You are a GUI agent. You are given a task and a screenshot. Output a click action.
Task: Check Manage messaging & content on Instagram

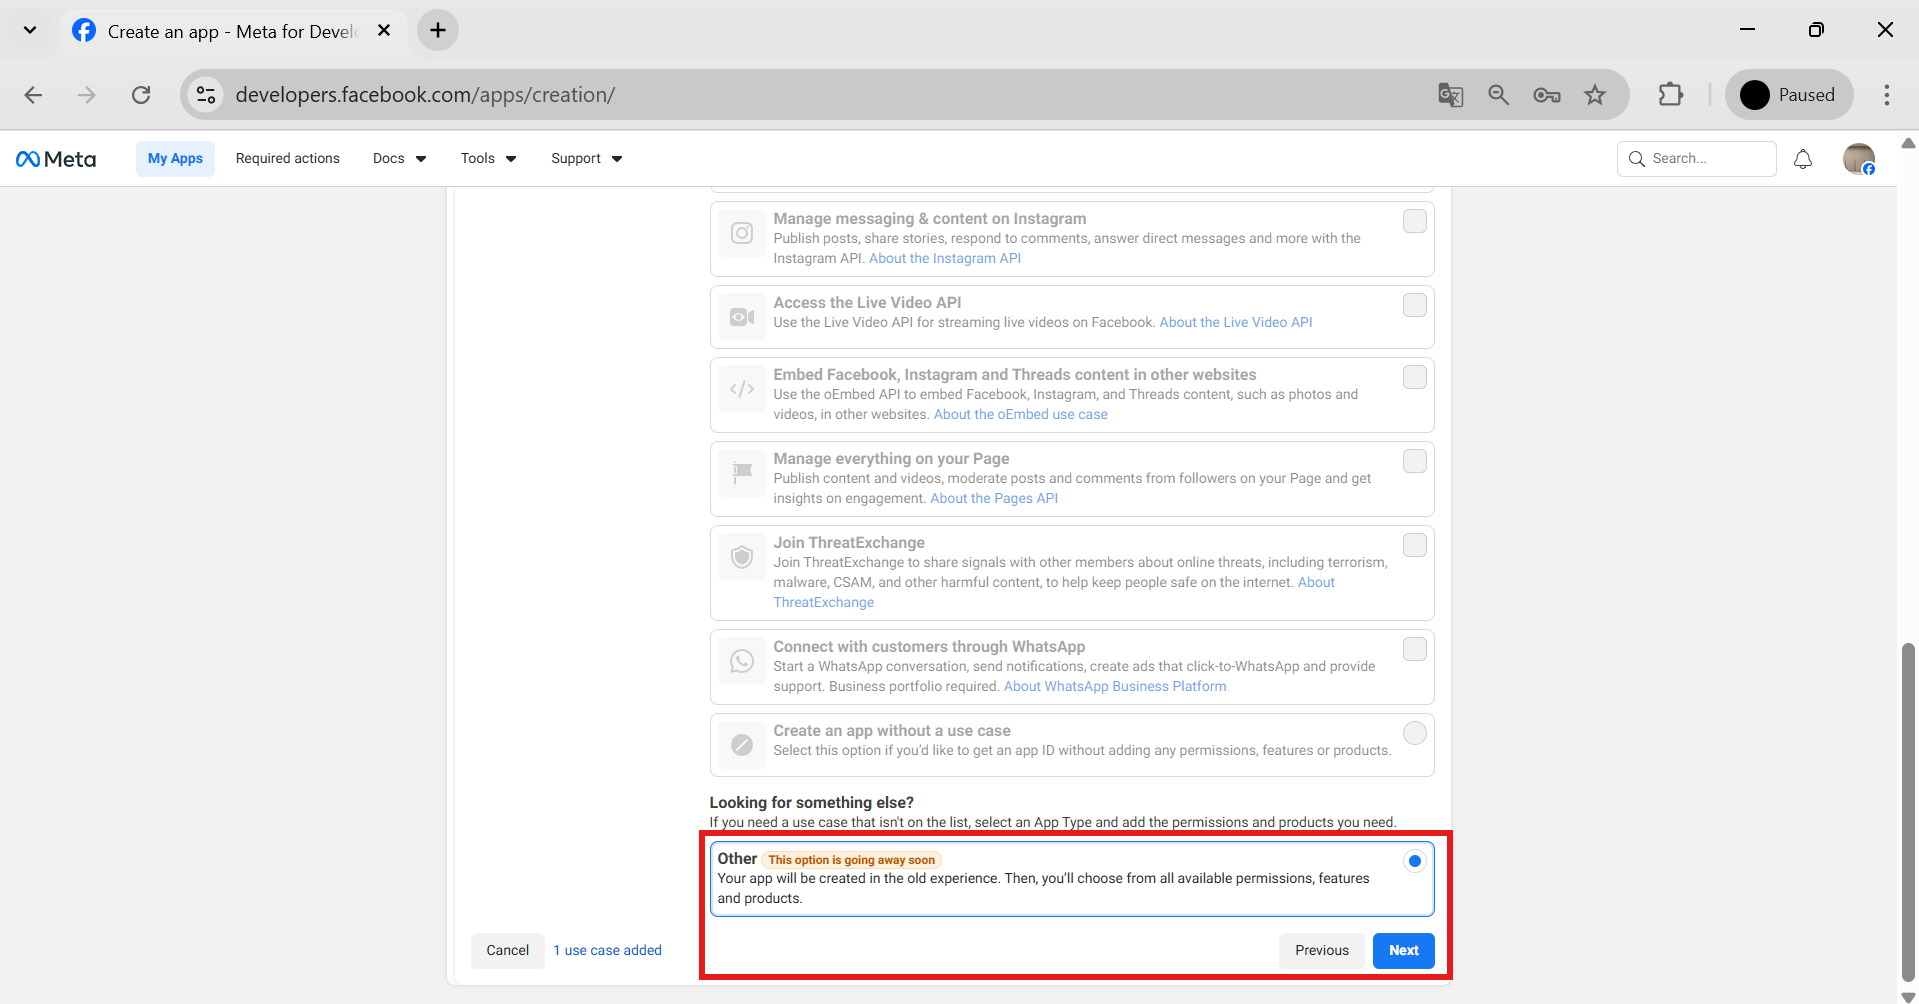(x=1415, y=221)
